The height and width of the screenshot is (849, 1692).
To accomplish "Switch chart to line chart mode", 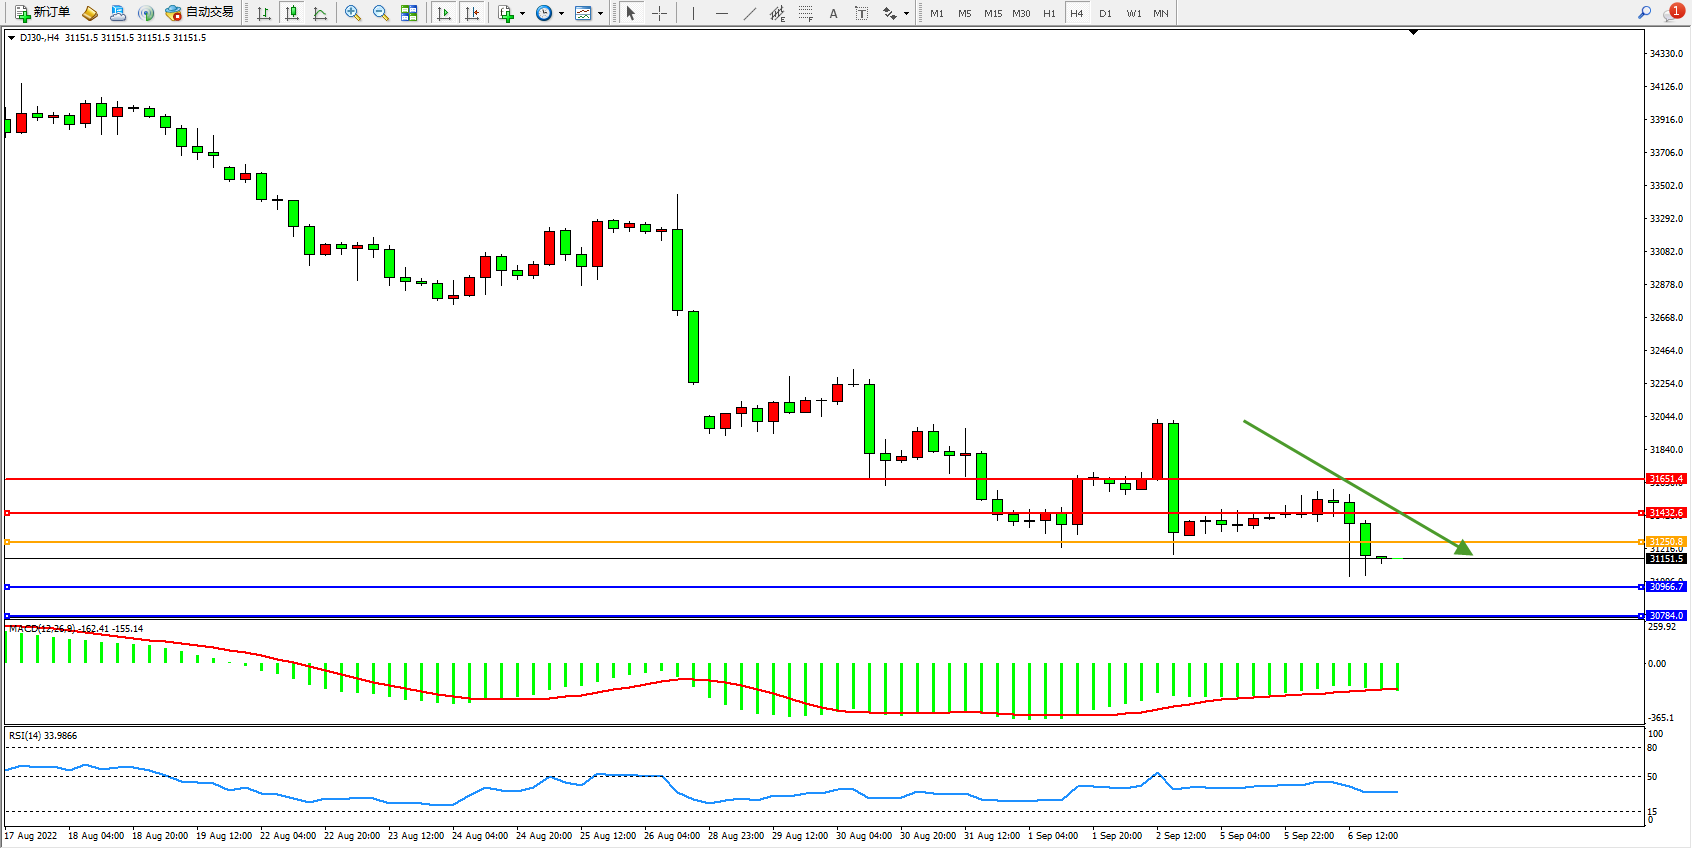I will pos(320,13).
